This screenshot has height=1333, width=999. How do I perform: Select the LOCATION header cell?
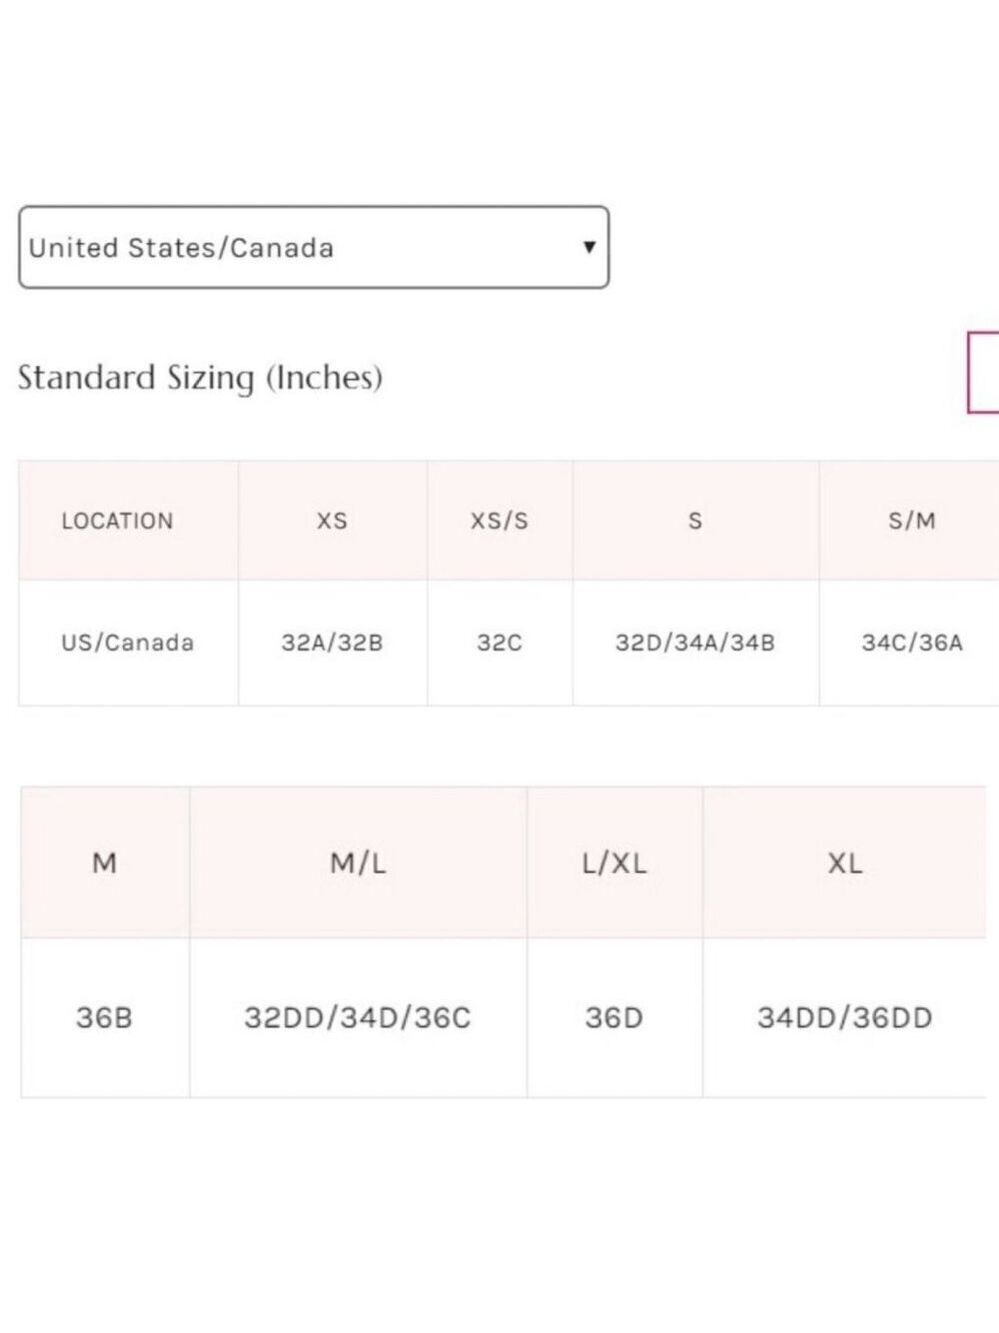point(128,520)
